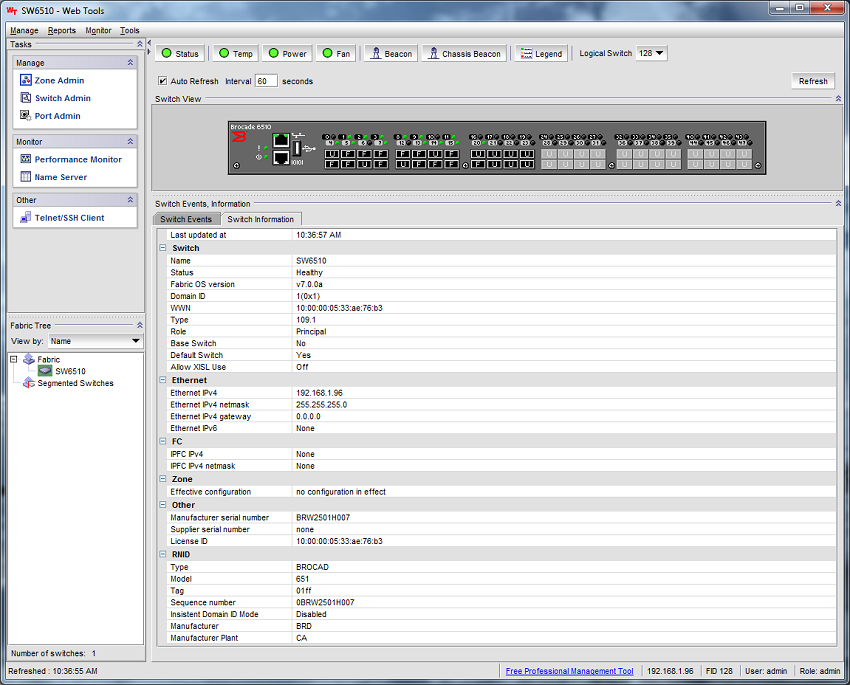
Task: Click the serial number BRW2501H007
Action: 323,518
